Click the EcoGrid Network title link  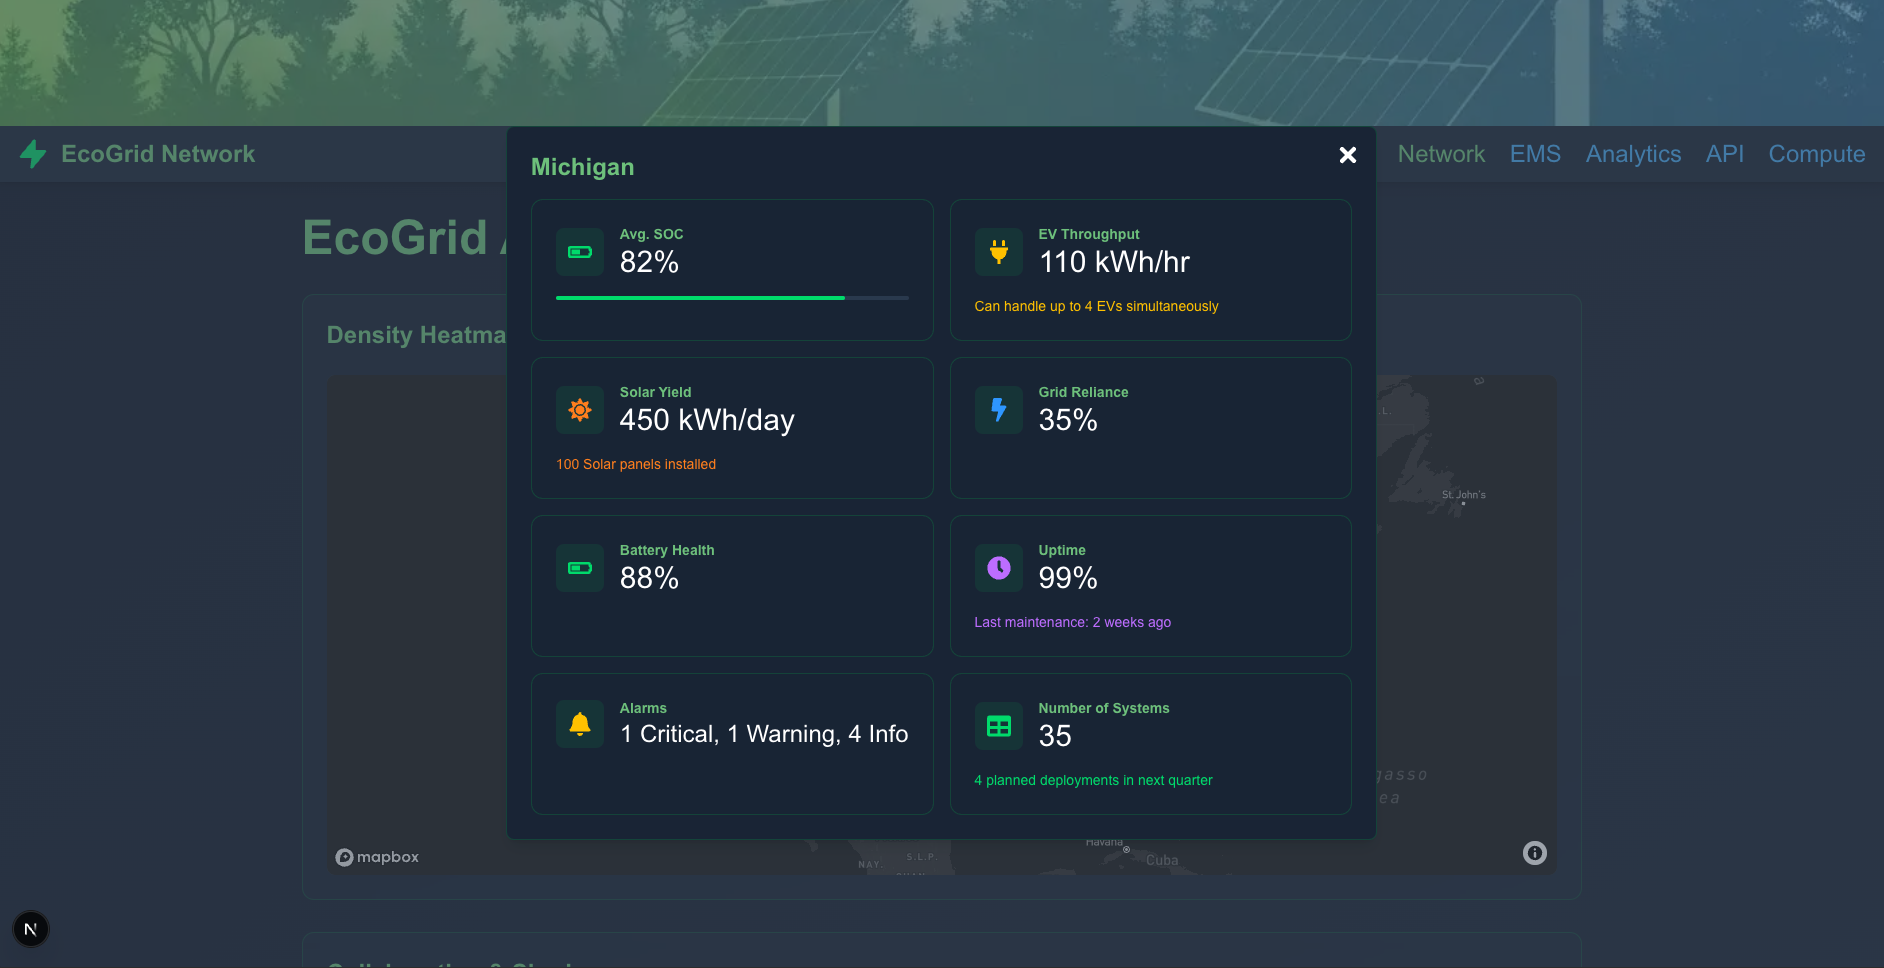(158, 154)
